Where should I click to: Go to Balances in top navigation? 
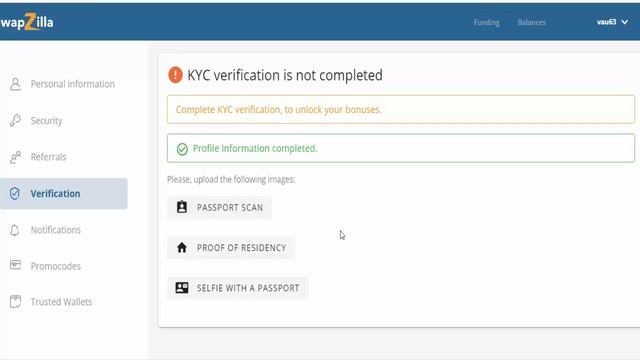pyautogui.click(x=531, y=22)
